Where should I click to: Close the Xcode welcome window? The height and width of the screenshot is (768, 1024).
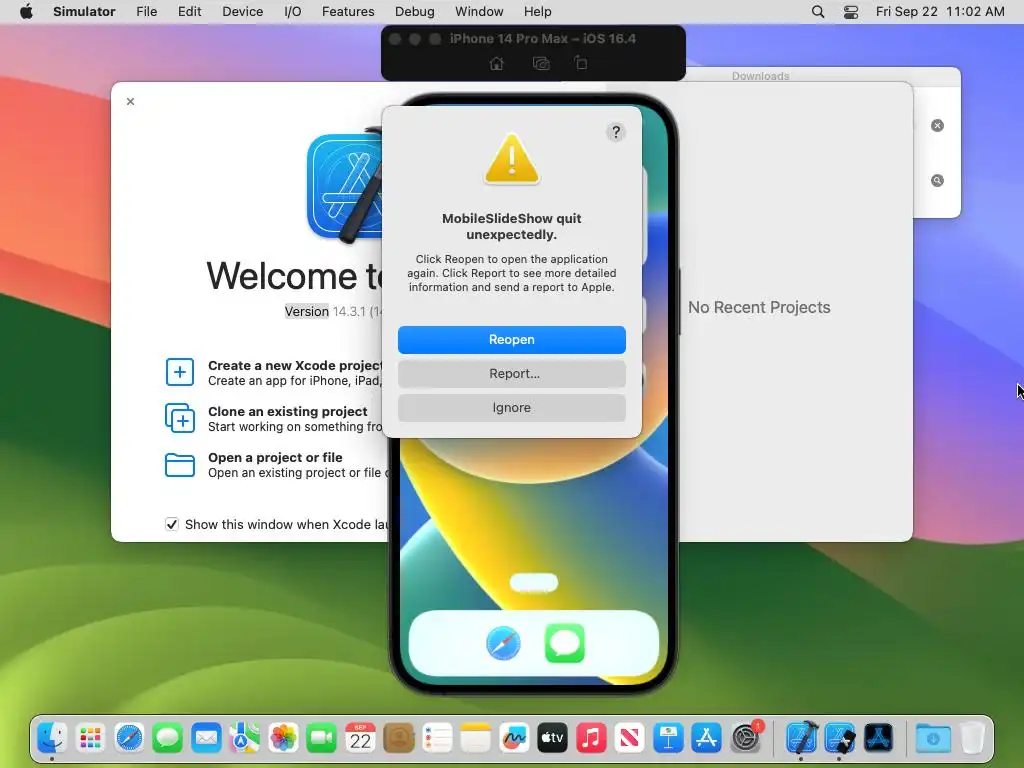(x=131, y=101)
